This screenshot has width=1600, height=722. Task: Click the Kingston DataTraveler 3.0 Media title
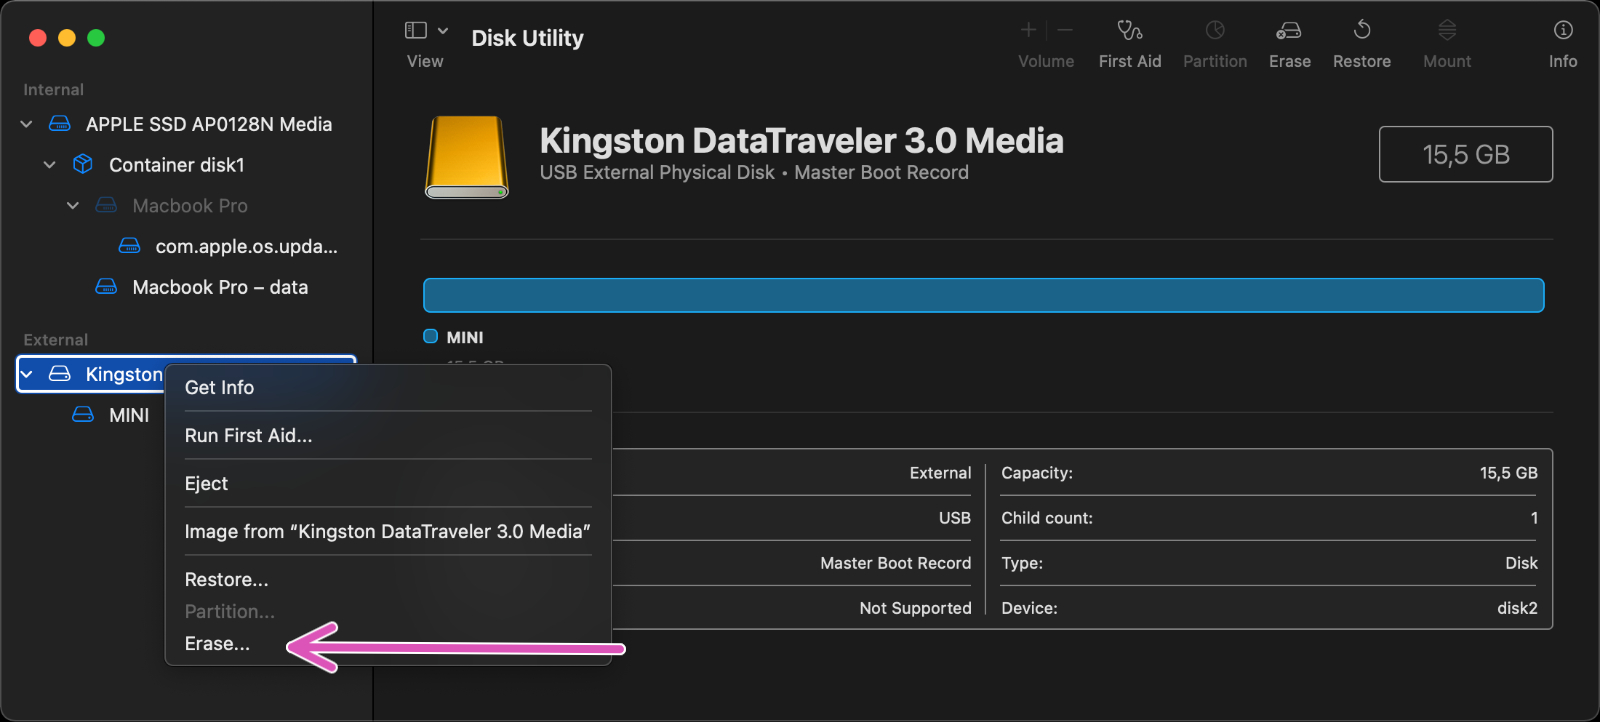coord(801,141)
